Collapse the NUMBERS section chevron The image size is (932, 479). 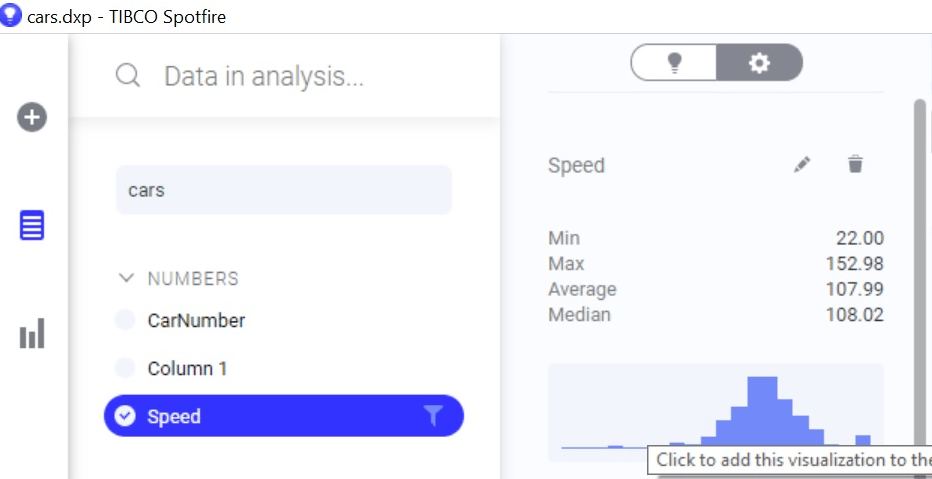click(126, 278)
